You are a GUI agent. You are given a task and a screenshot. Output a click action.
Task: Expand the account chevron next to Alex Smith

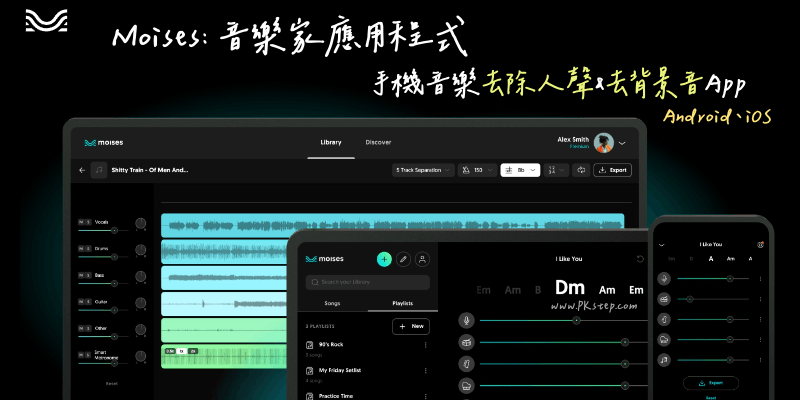pyautogui.click(x=622, y=143)
